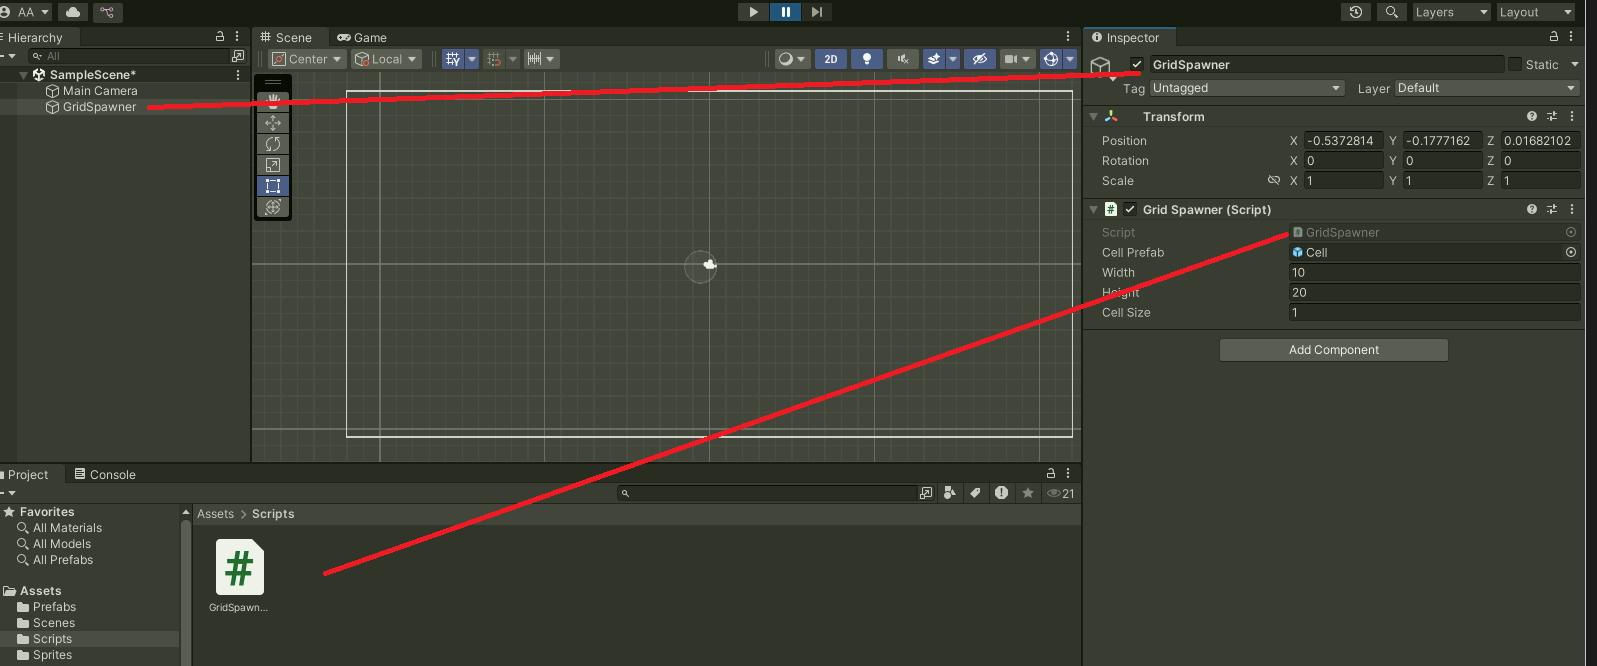1597x666 pixels.
Task: Select the Rotate tool in Scene overlay
Action: point(273,144)
